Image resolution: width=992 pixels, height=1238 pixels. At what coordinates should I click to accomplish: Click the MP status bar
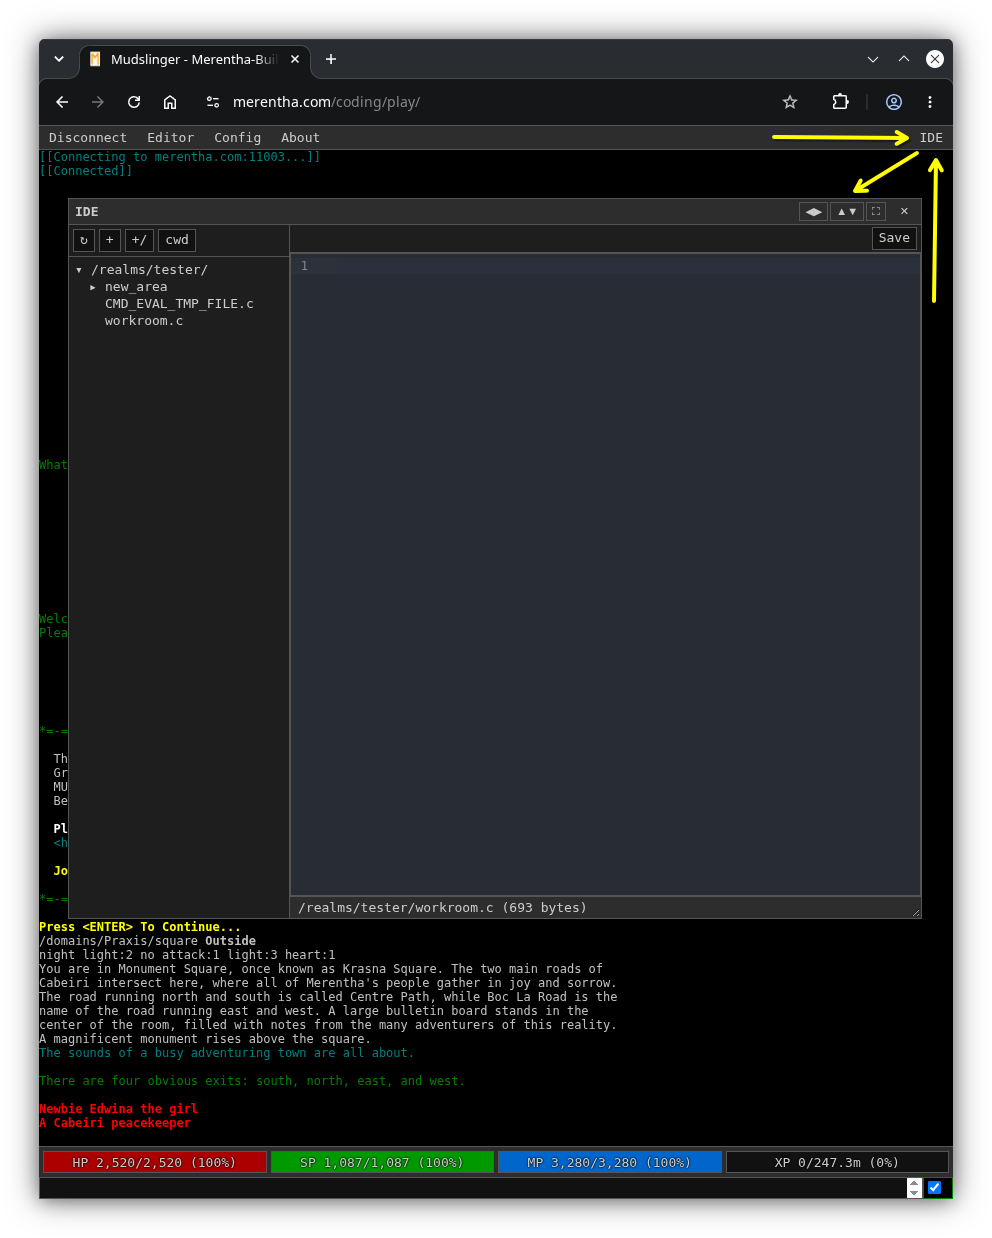(609, 1162)
